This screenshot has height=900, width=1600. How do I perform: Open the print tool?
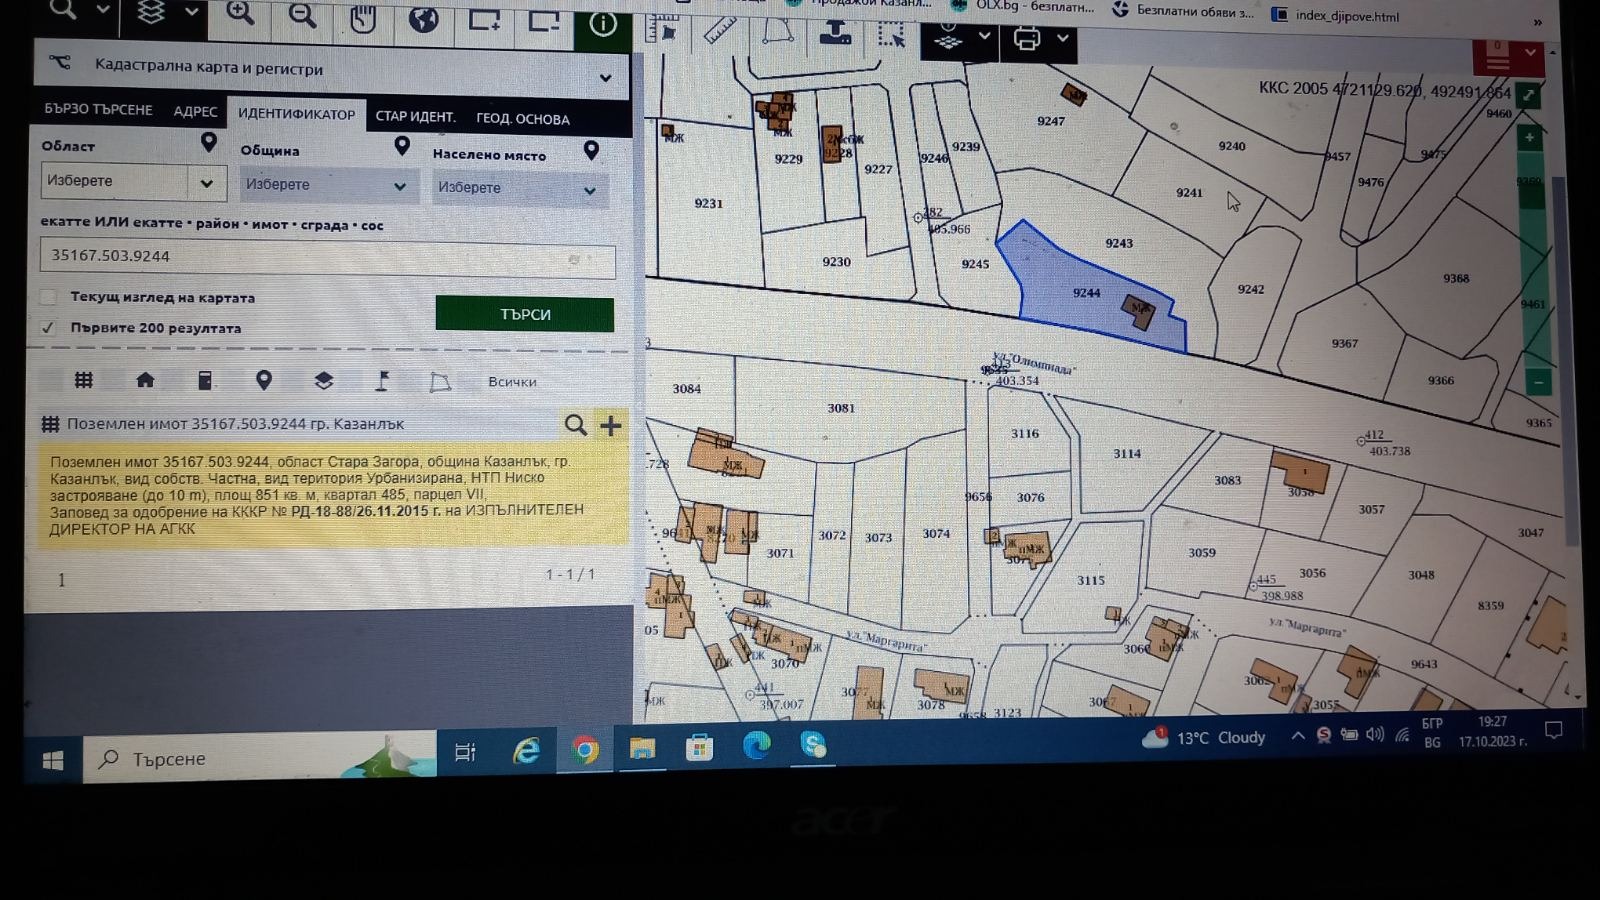tap(1027, 39)
